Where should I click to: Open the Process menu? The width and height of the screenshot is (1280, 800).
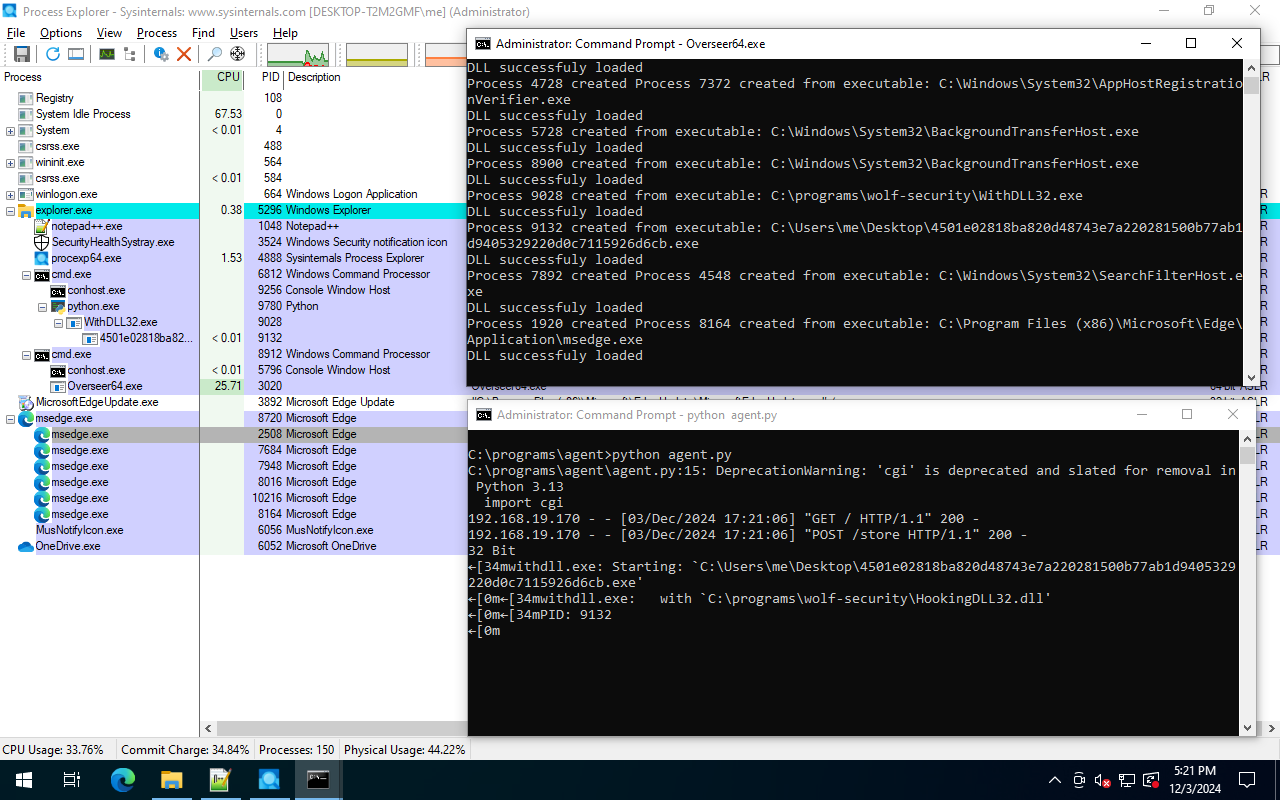click(157, 33)
